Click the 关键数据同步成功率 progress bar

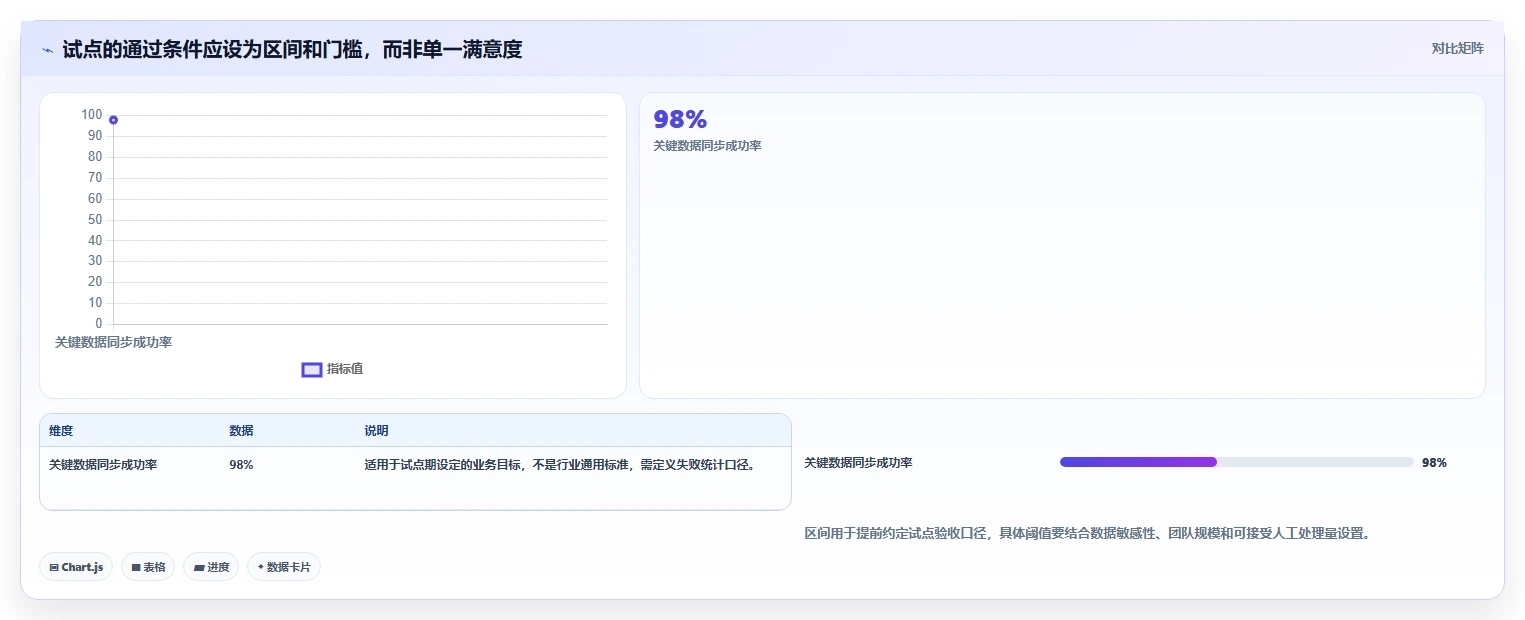click(1236, 462)
